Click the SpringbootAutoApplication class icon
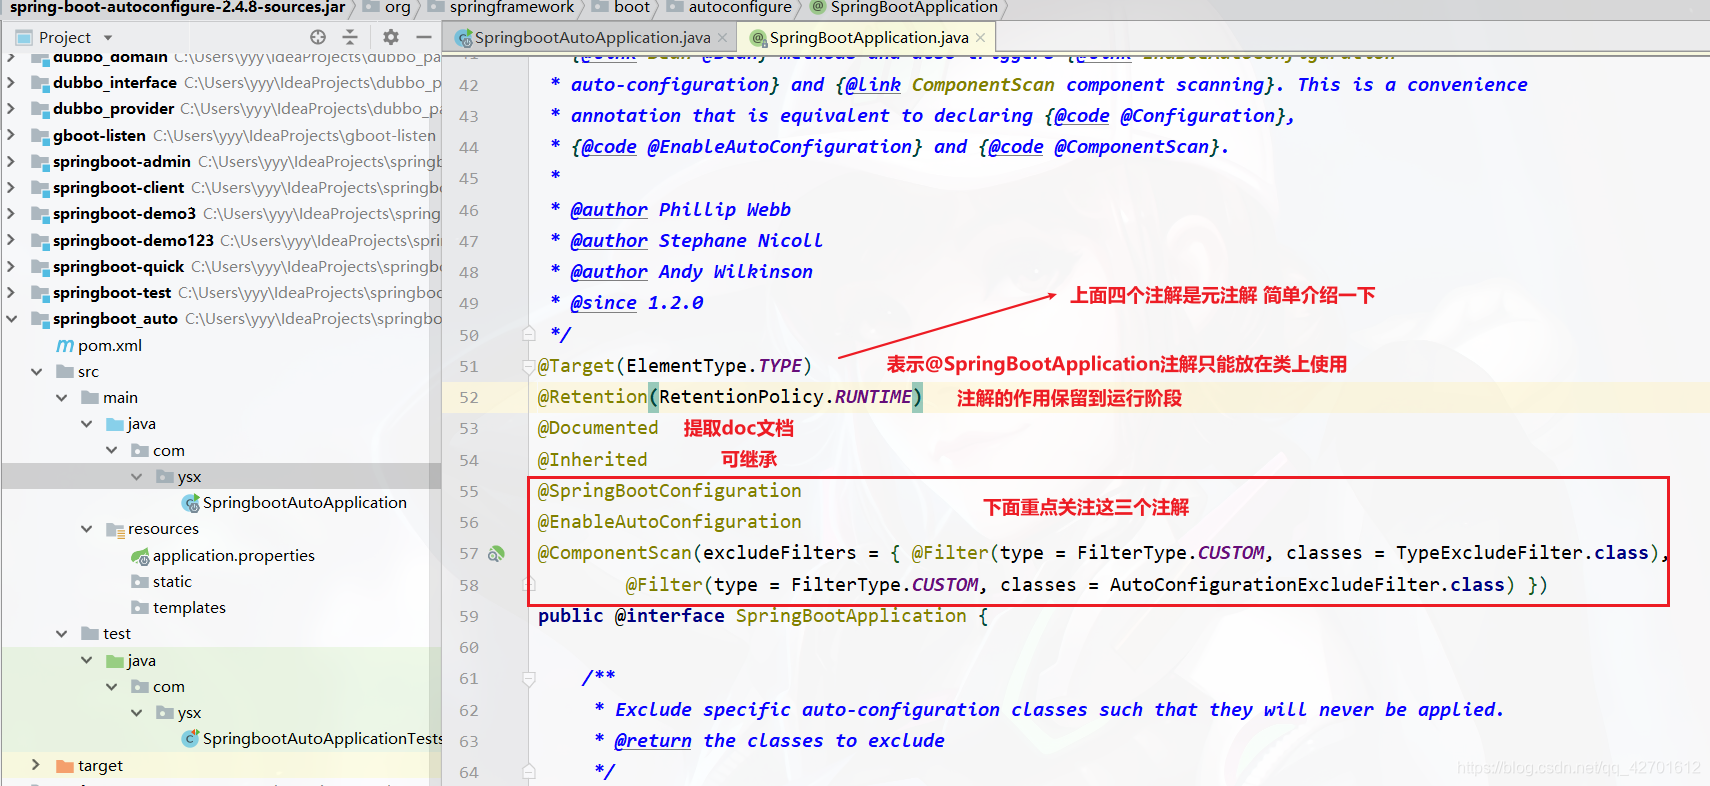 190,502
